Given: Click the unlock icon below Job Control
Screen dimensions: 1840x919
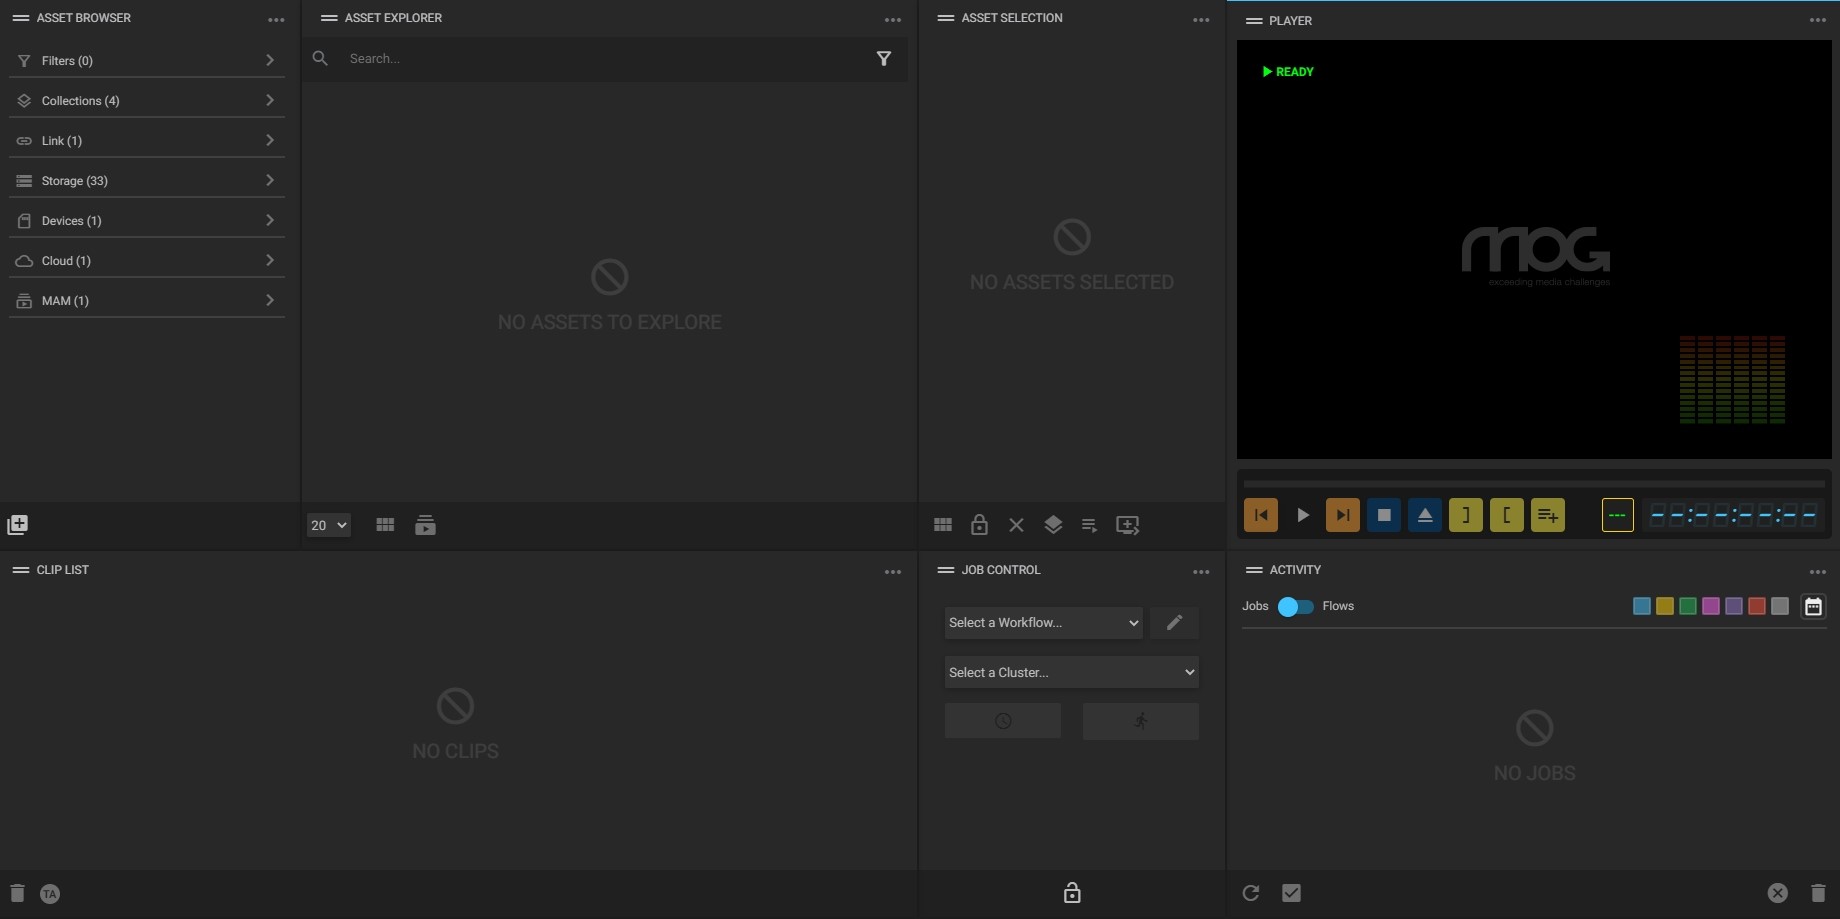Looking at the screenshot, I should click(x=1072, y=892).
